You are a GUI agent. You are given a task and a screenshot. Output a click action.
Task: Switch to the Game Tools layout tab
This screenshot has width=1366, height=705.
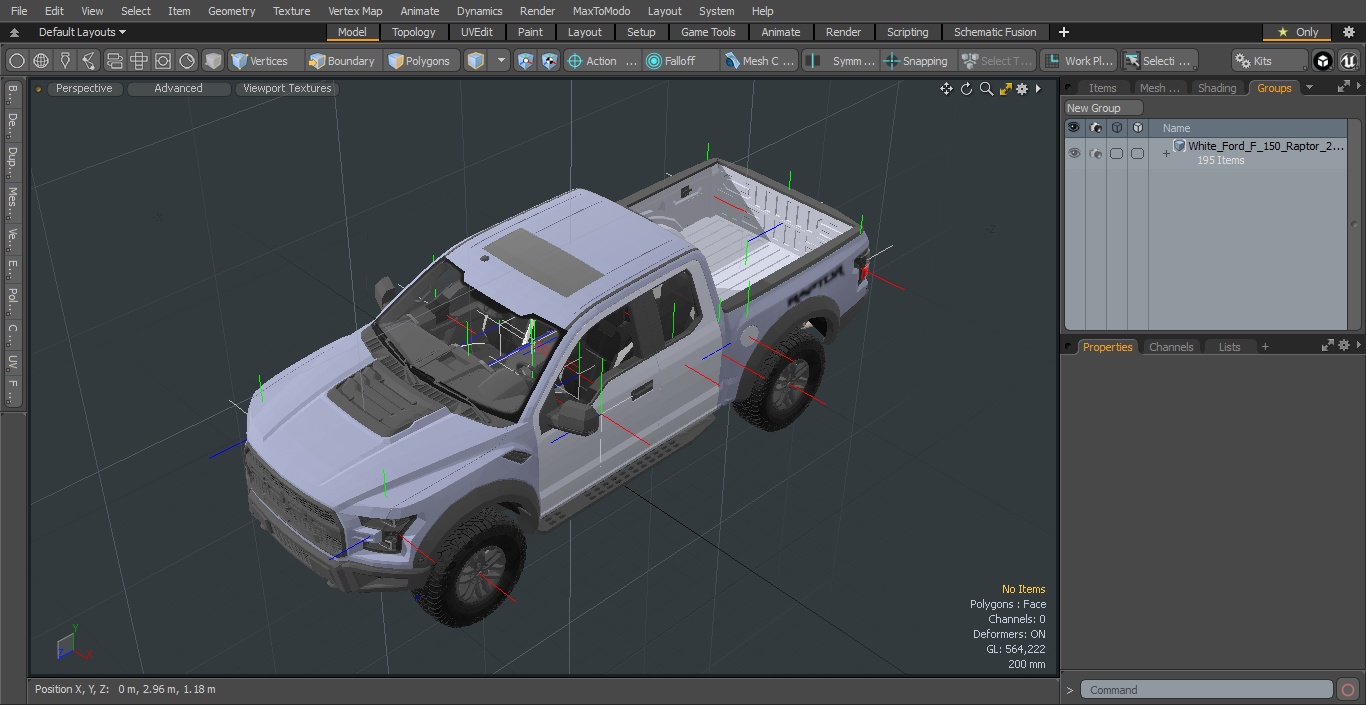708,32
